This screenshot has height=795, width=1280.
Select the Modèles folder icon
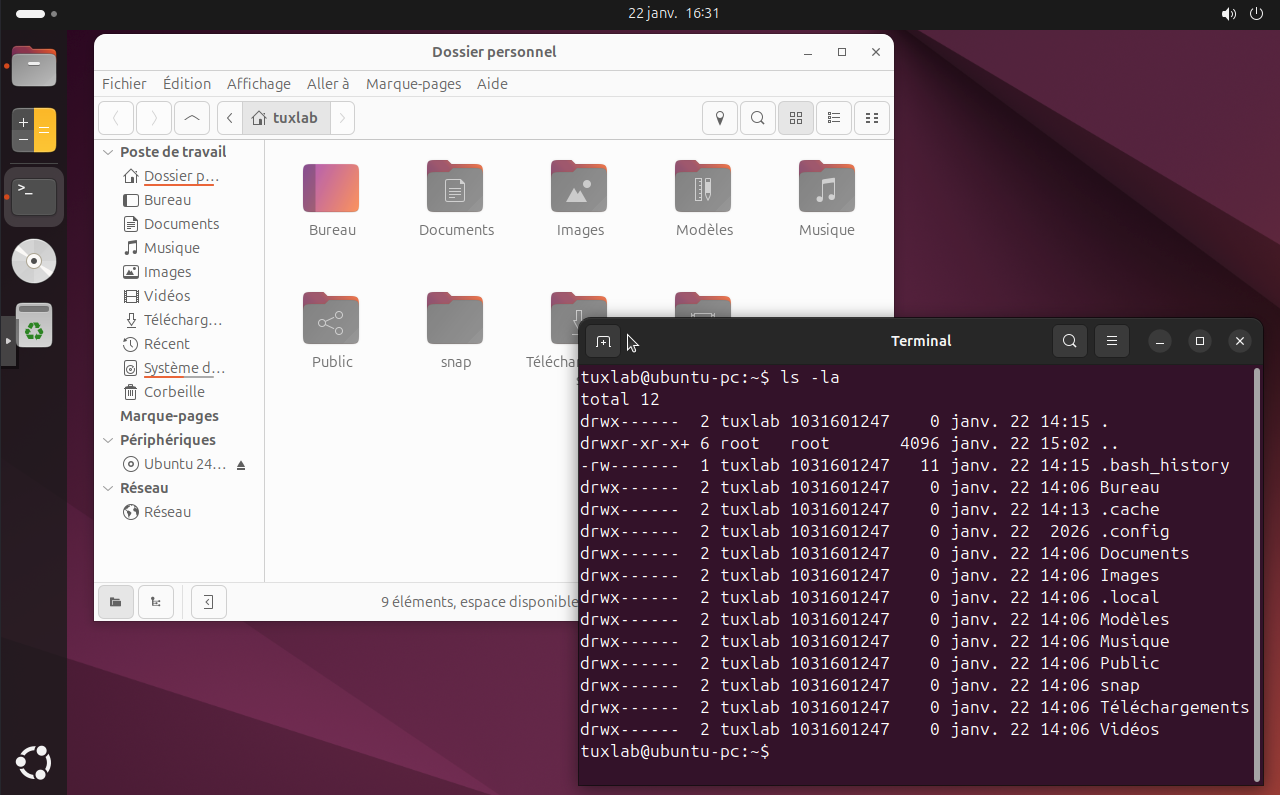(704, 187)
